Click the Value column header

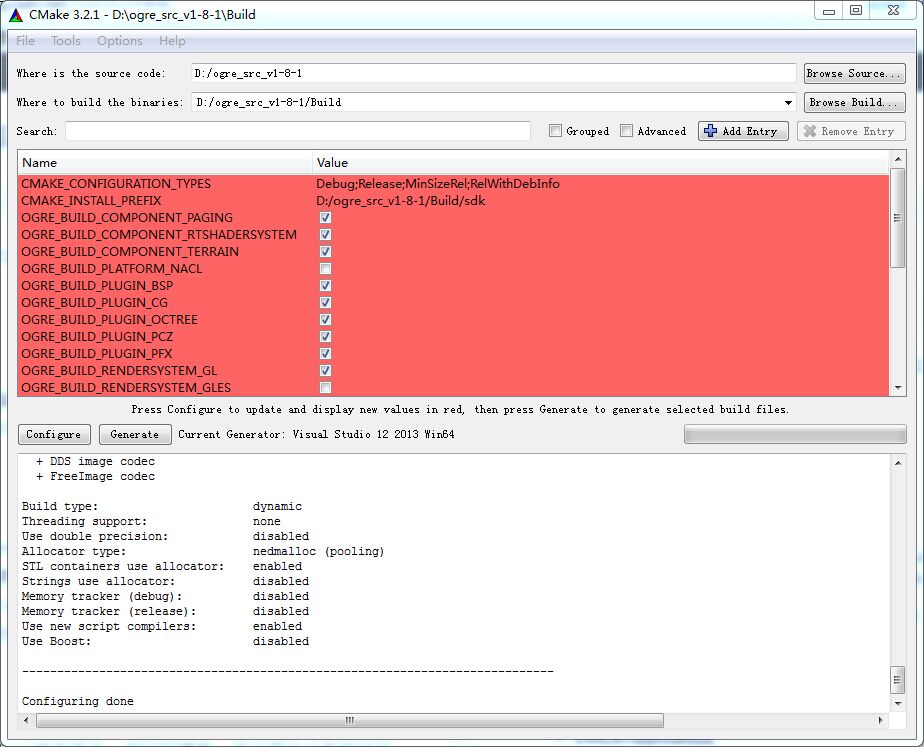coord(600,163)
